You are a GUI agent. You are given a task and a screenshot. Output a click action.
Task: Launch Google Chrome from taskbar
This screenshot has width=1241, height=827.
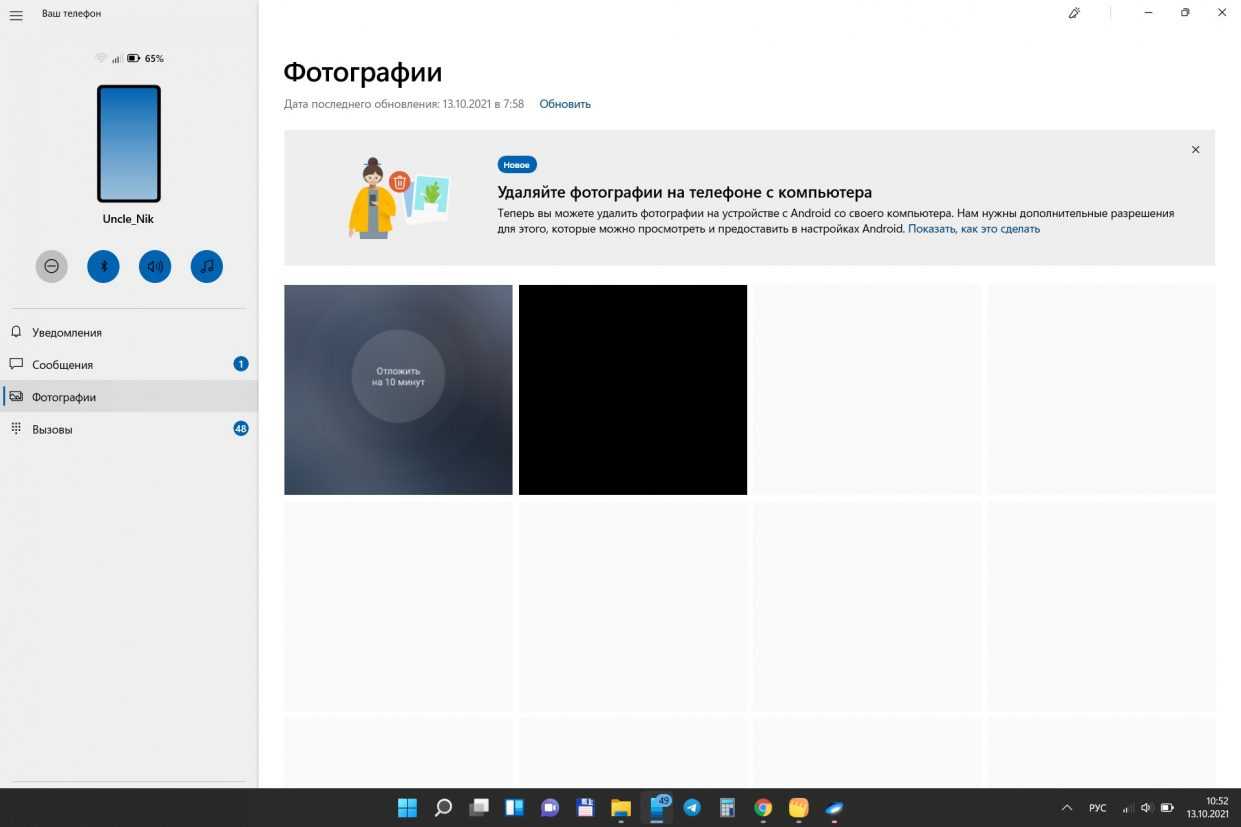point(763,808)
